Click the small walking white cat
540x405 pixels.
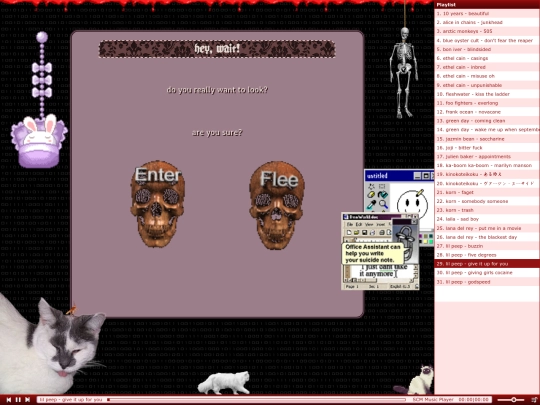[x=225, y=383]
